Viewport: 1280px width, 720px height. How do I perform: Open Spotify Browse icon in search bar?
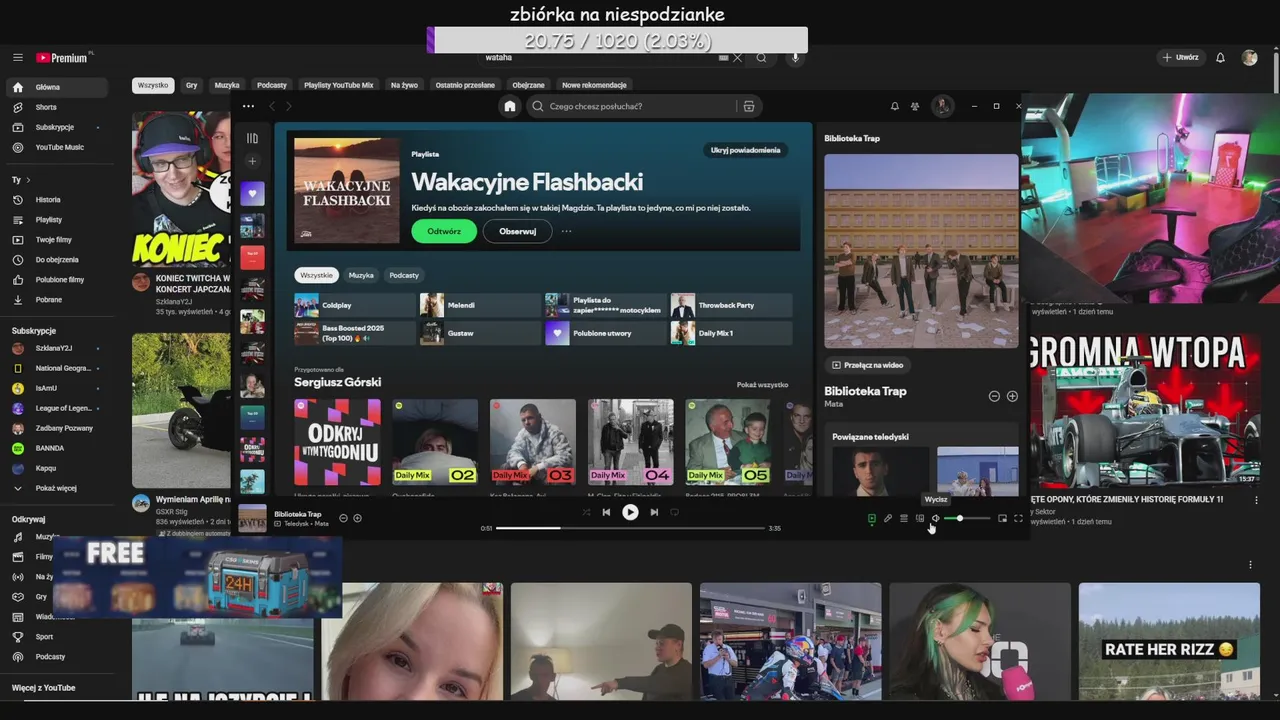[748, 106]
